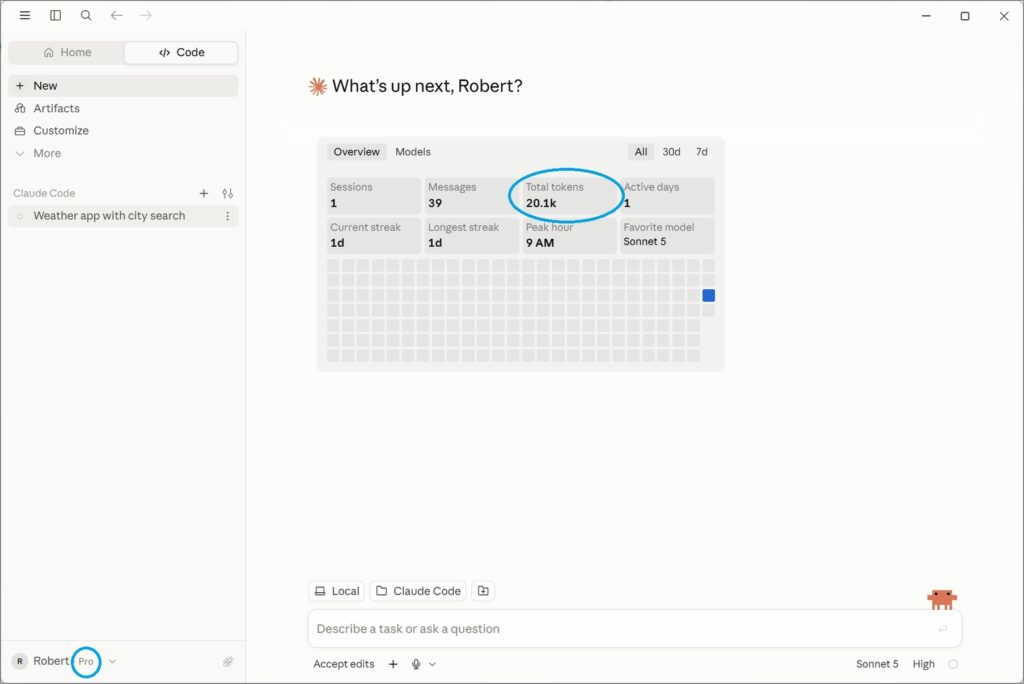Start a New session
This screenshot has width=1024, height=684.
[x=123, y=86]
